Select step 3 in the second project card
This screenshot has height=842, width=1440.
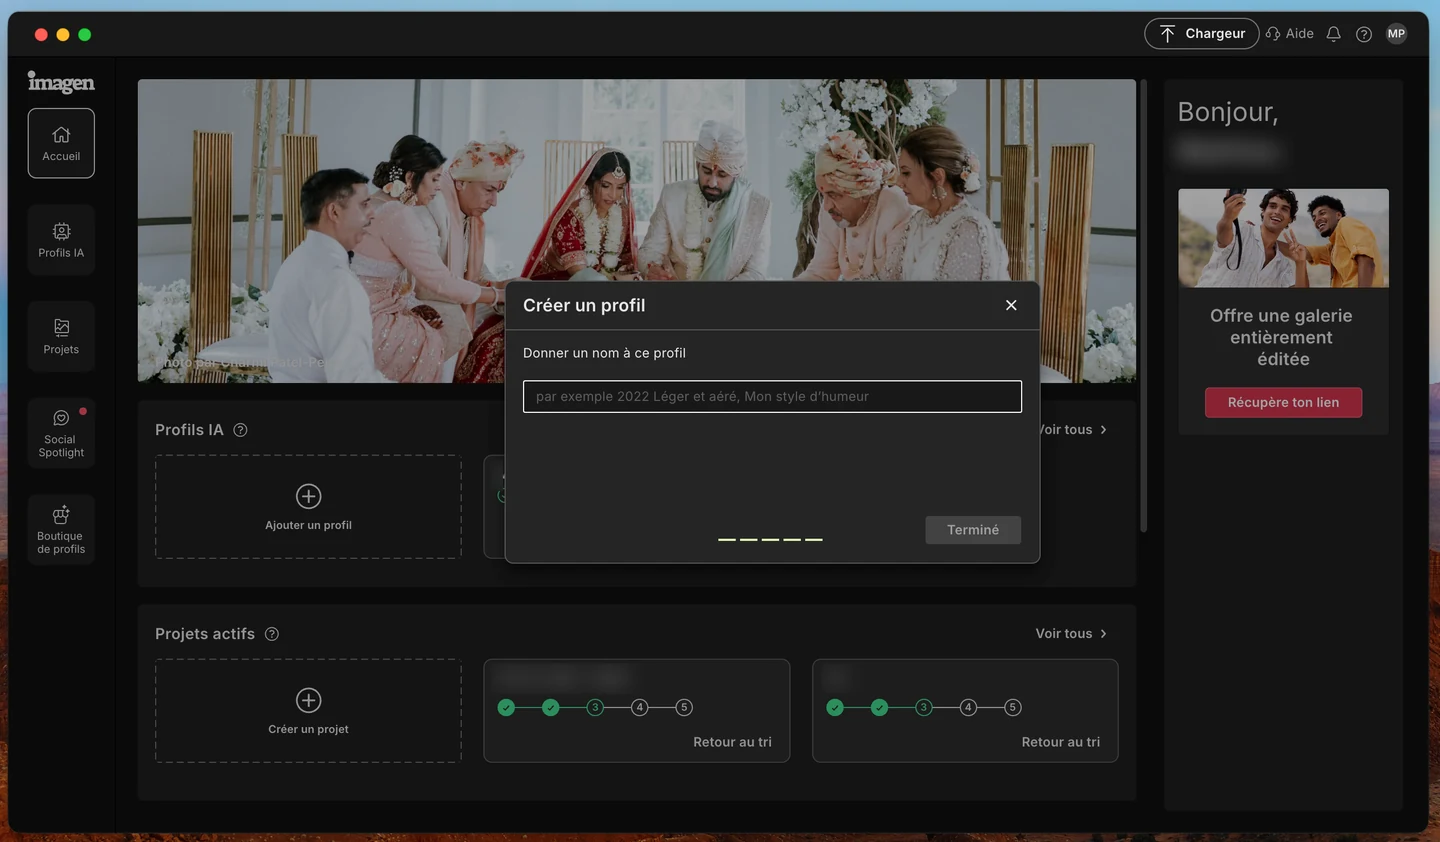click(924, 707)
